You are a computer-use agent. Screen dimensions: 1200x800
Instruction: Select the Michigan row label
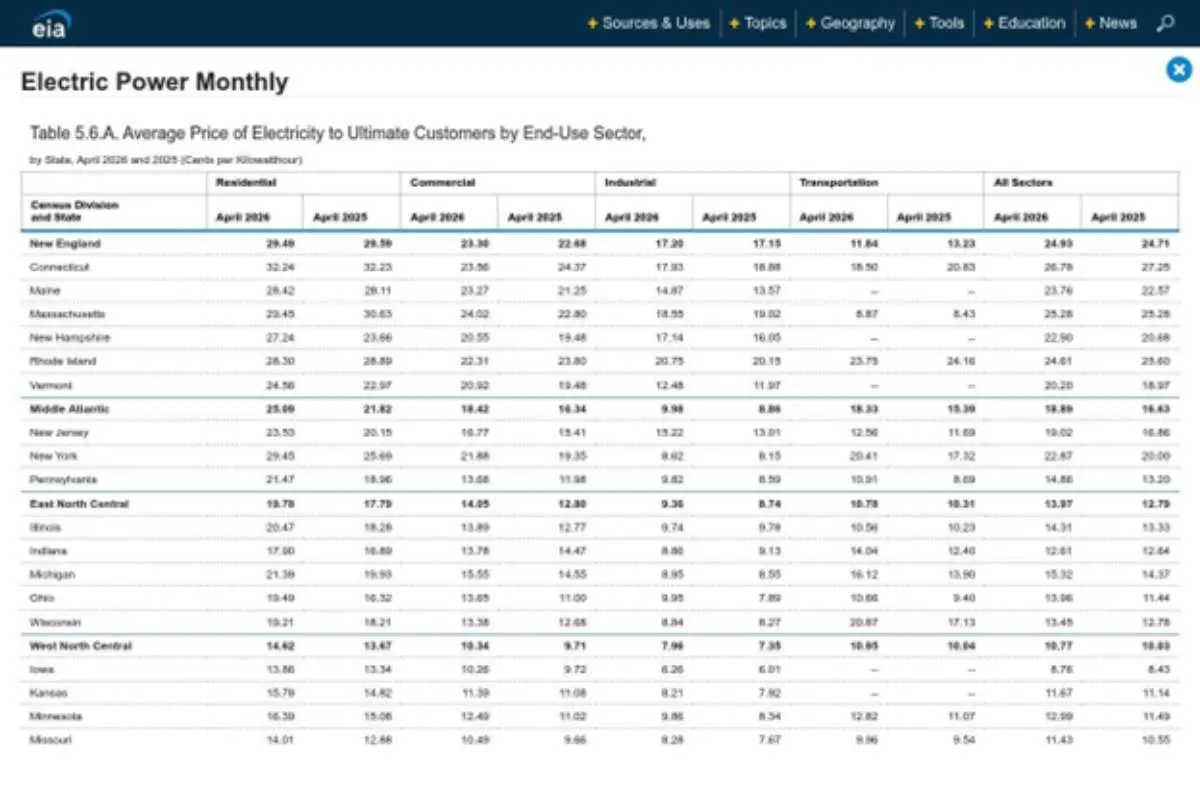[x=52, y=575]
